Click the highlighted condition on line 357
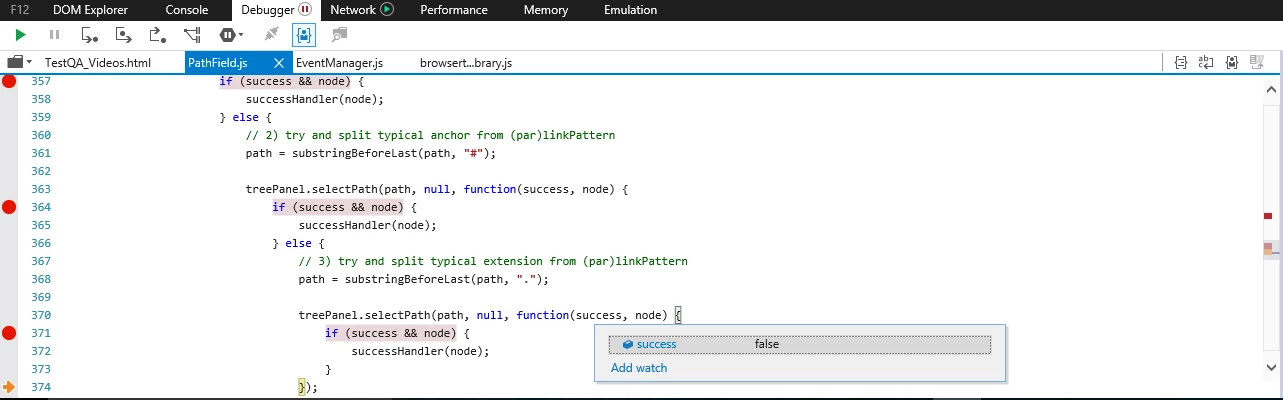 [284, 81]
